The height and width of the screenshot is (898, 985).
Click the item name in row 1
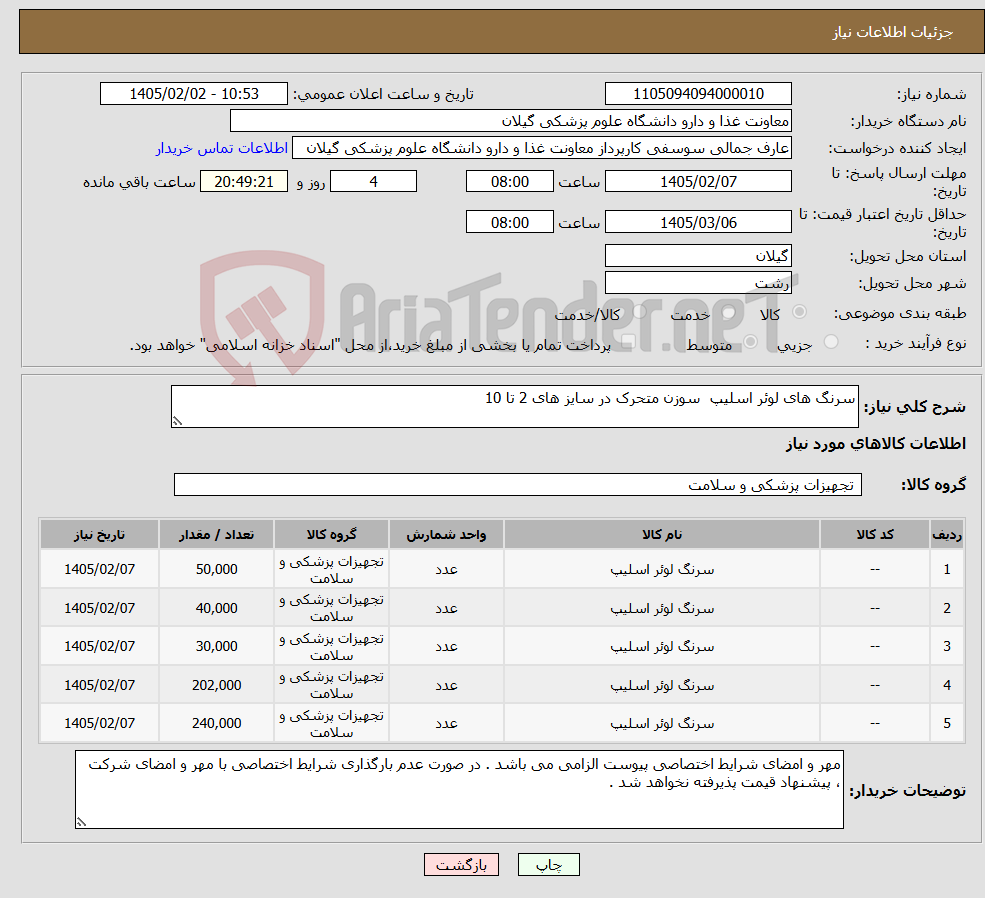pos(662,570)
